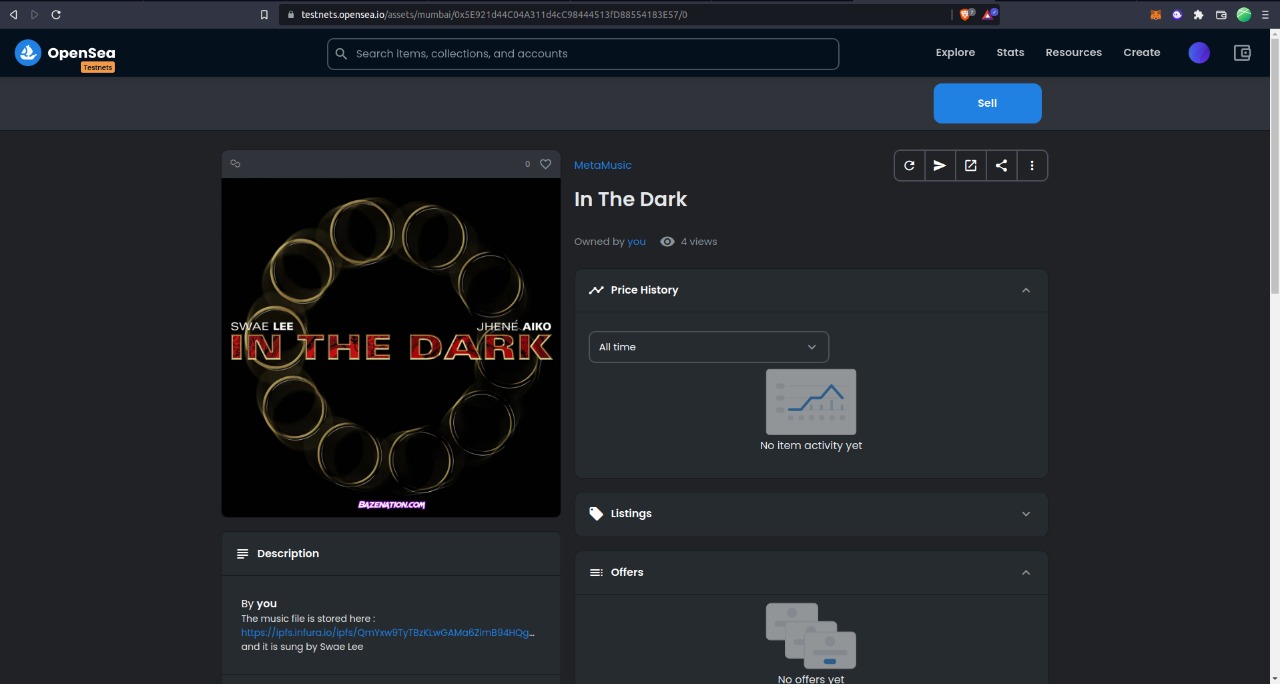1280x684 pixels.
Task: Open the OpenSea account avatar
Action: 1199,53
